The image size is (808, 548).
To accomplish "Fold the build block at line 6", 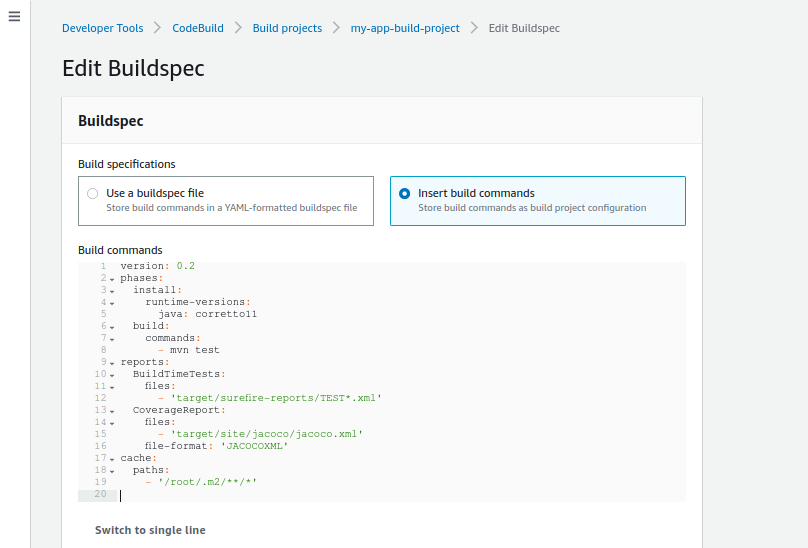I will [x=112, y=327].
